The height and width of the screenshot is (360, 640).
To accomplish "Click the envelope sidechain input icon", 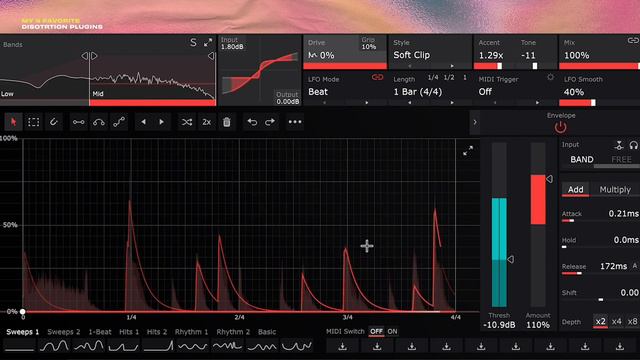I will pos(619,145).
